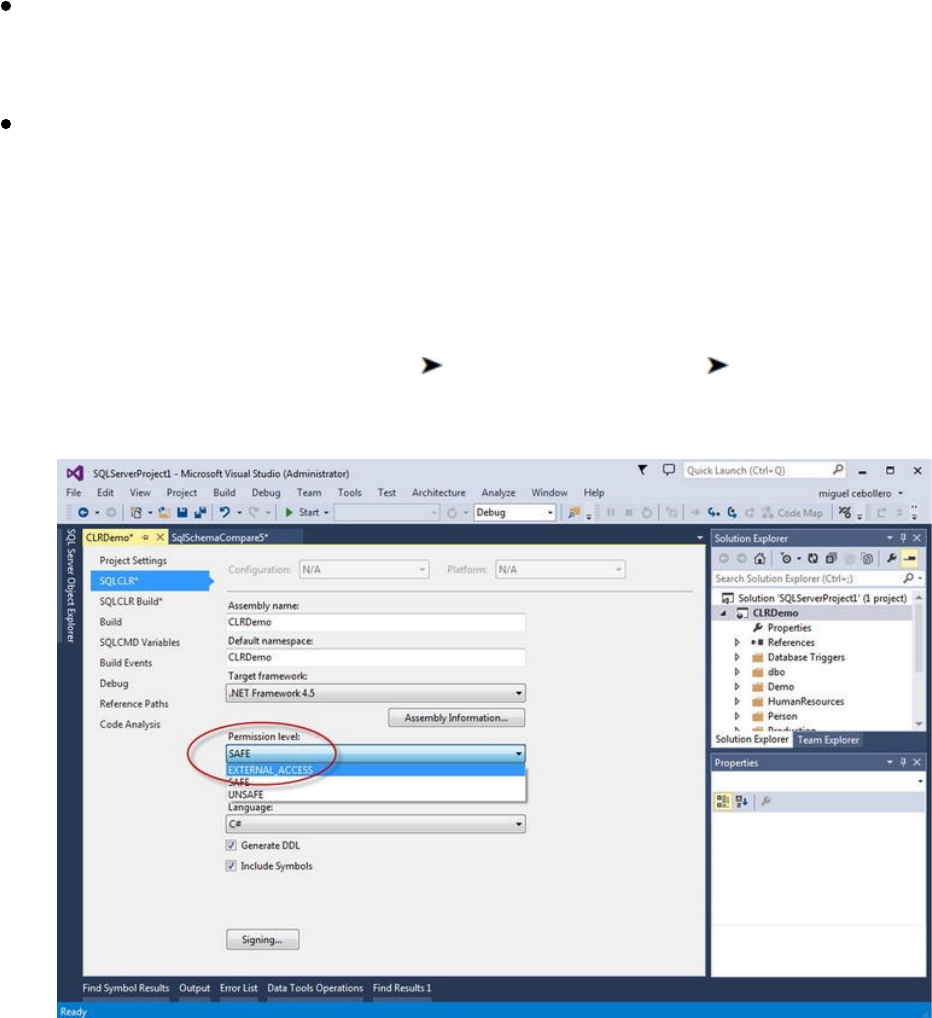Click the Categorized view icon in Properties panel
The image size is (932, 1018).
(x=722, y=802)
